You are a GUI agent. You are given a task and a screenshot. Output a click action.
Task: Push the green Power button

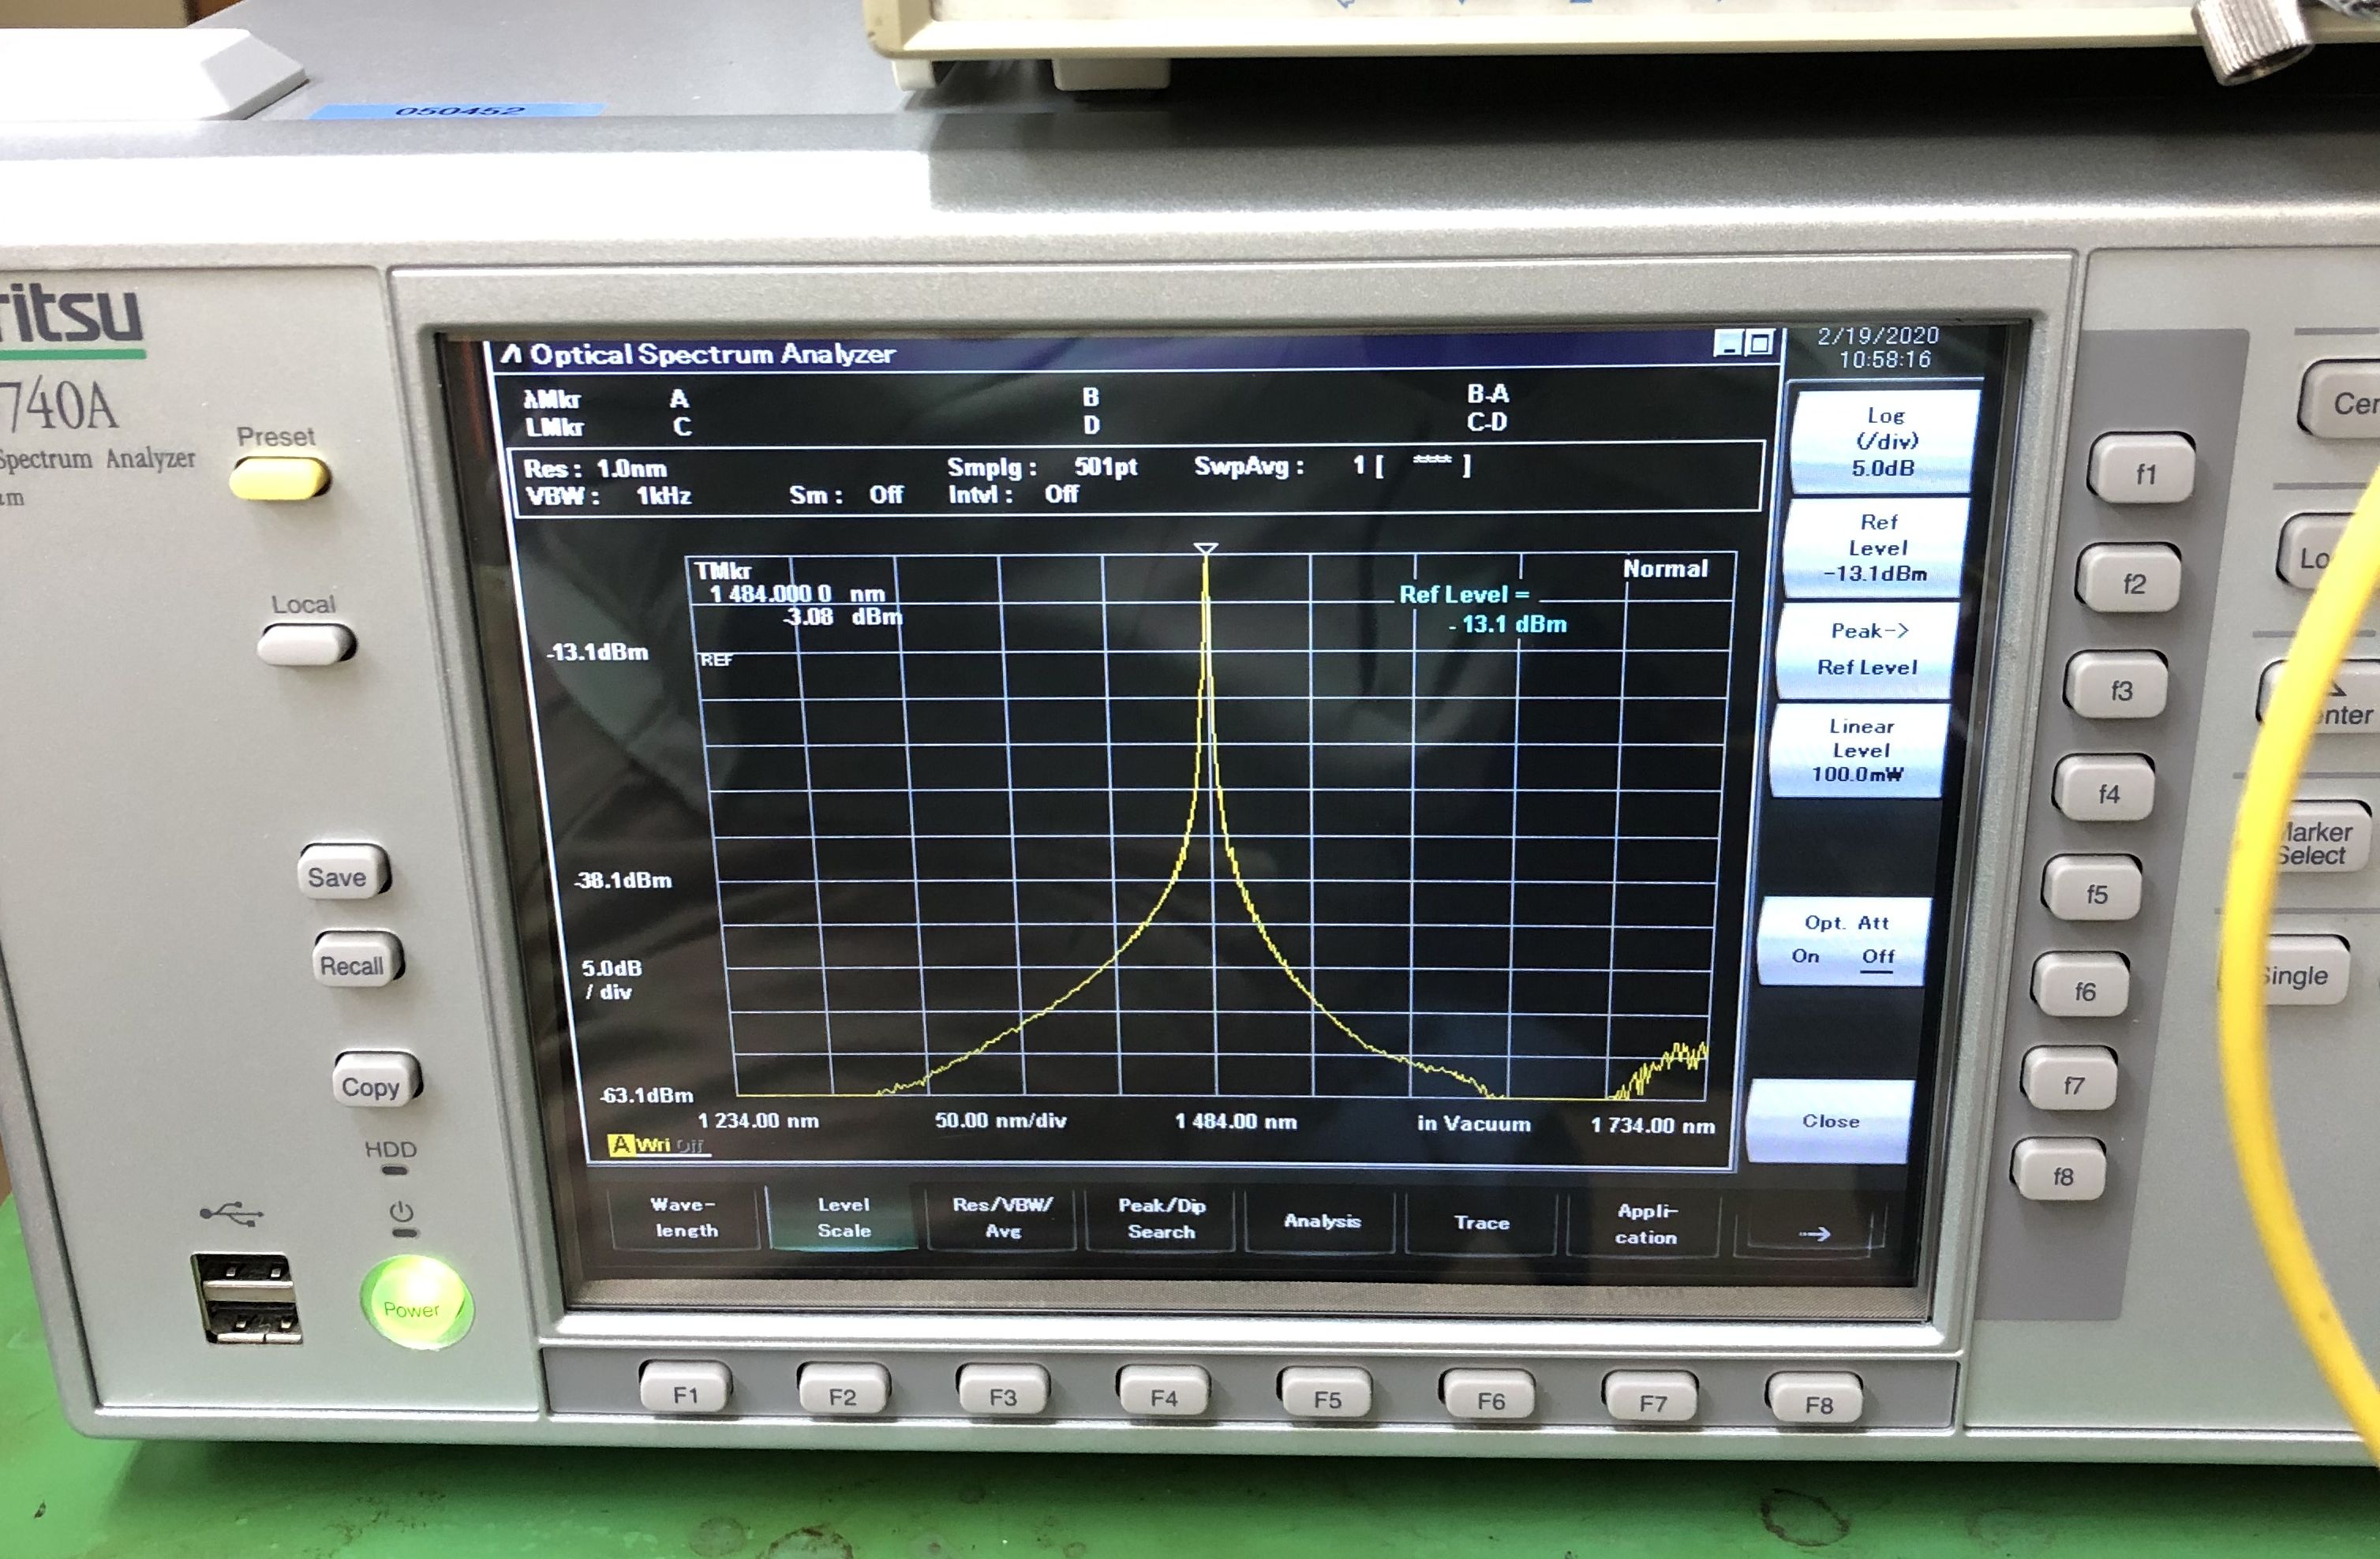(x=415, y=1304)
